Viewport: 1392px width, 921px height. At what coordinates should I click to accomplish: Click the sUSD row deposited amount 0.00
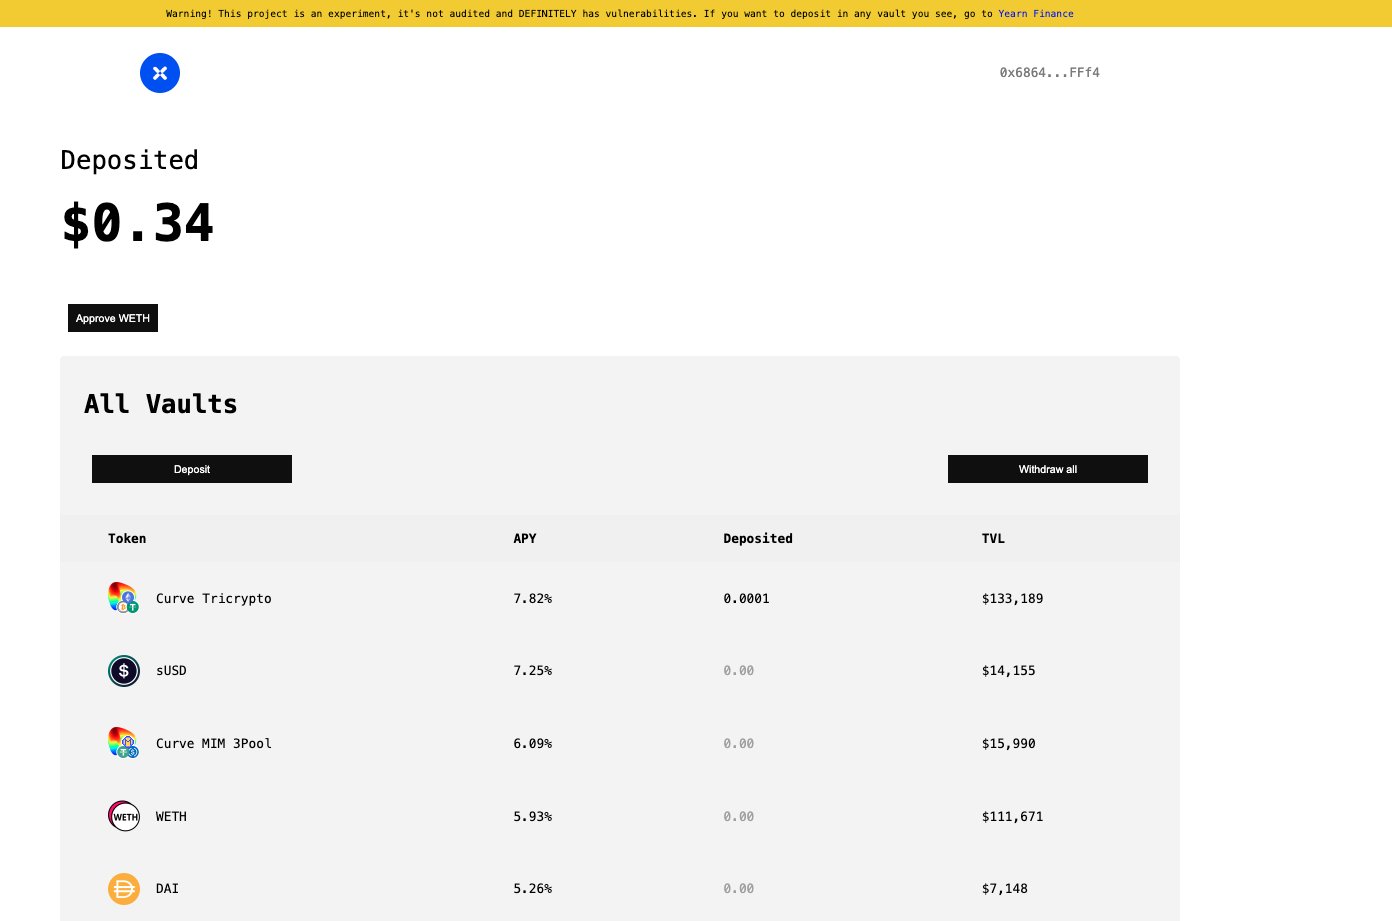tap(739, 670)
